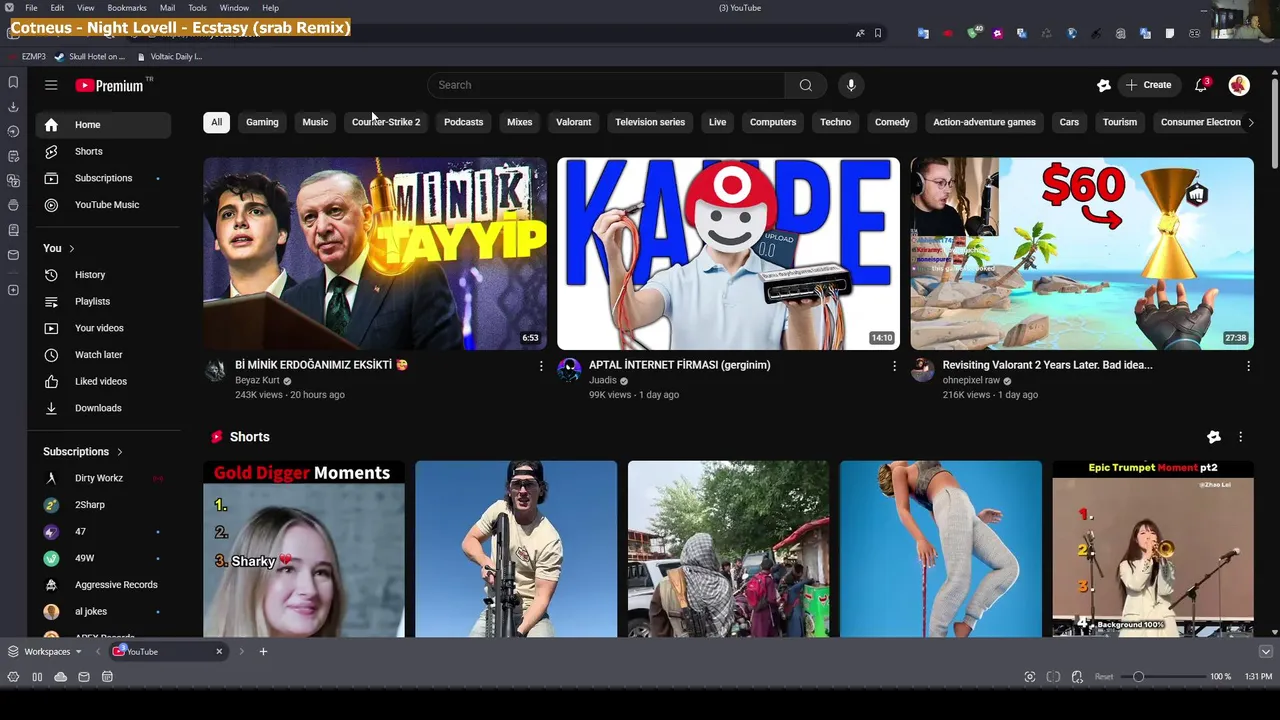
Task: Open more options for Beyaz Kurt video
Action: tap(541, 366)
